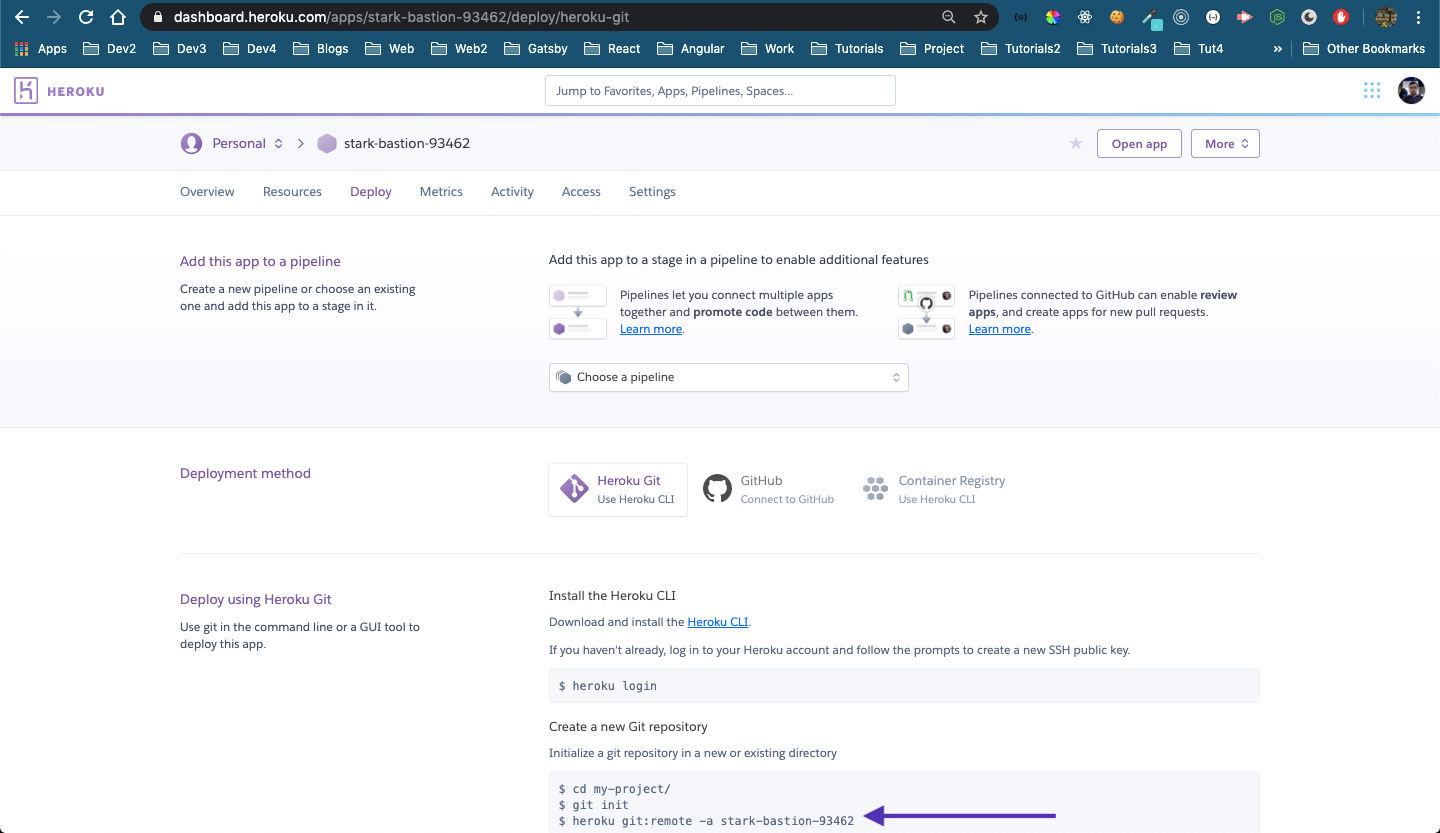Click the Heroku logo icon
This screenshot has height=833, width=1440.
pyautogui.click(x=26, y=91)
